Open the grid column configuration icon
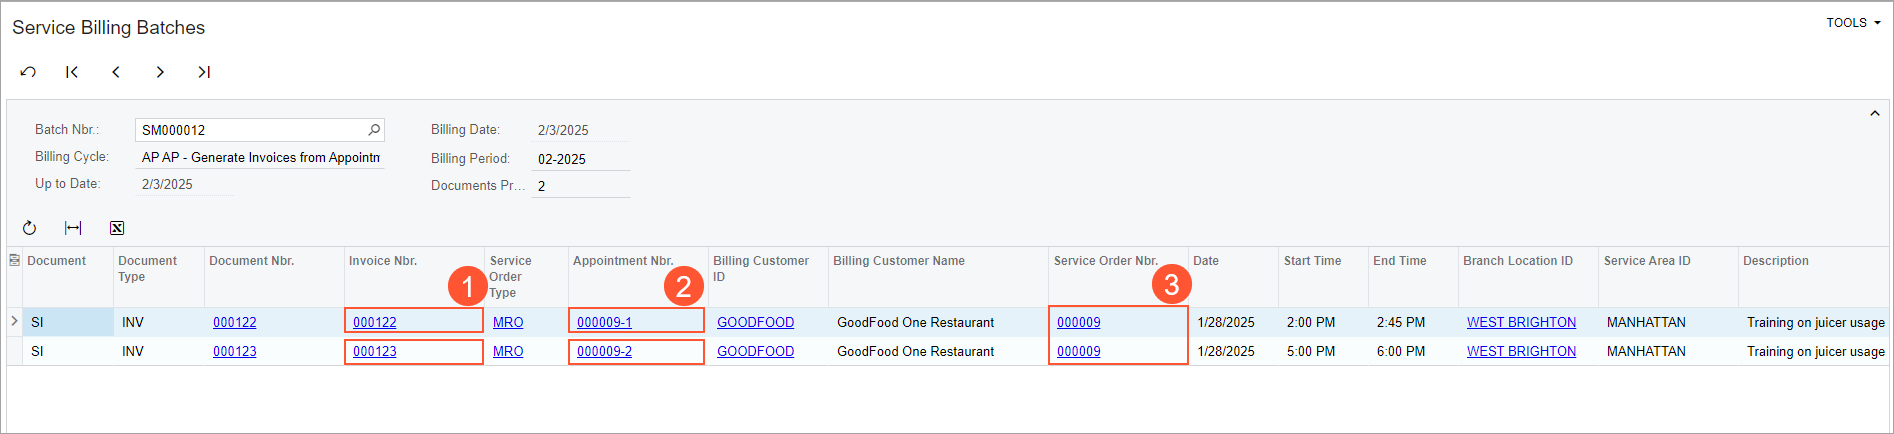This screenshot has width=1894, height=434. point(14,261)
